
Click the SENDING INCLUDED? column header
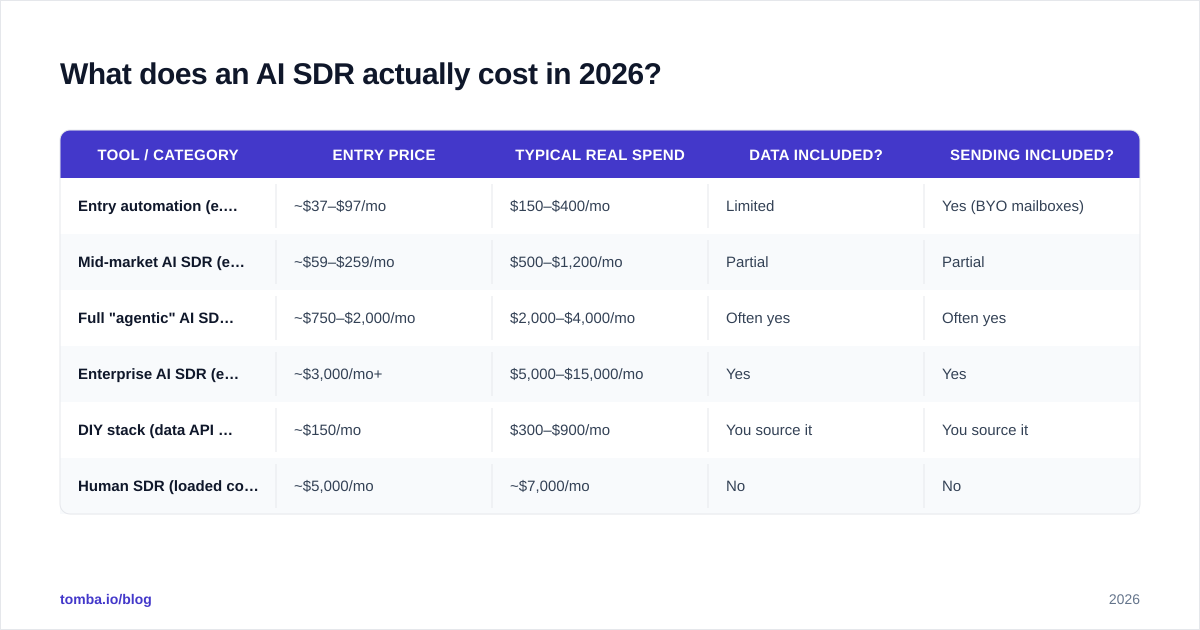[x=1032, y=155]
